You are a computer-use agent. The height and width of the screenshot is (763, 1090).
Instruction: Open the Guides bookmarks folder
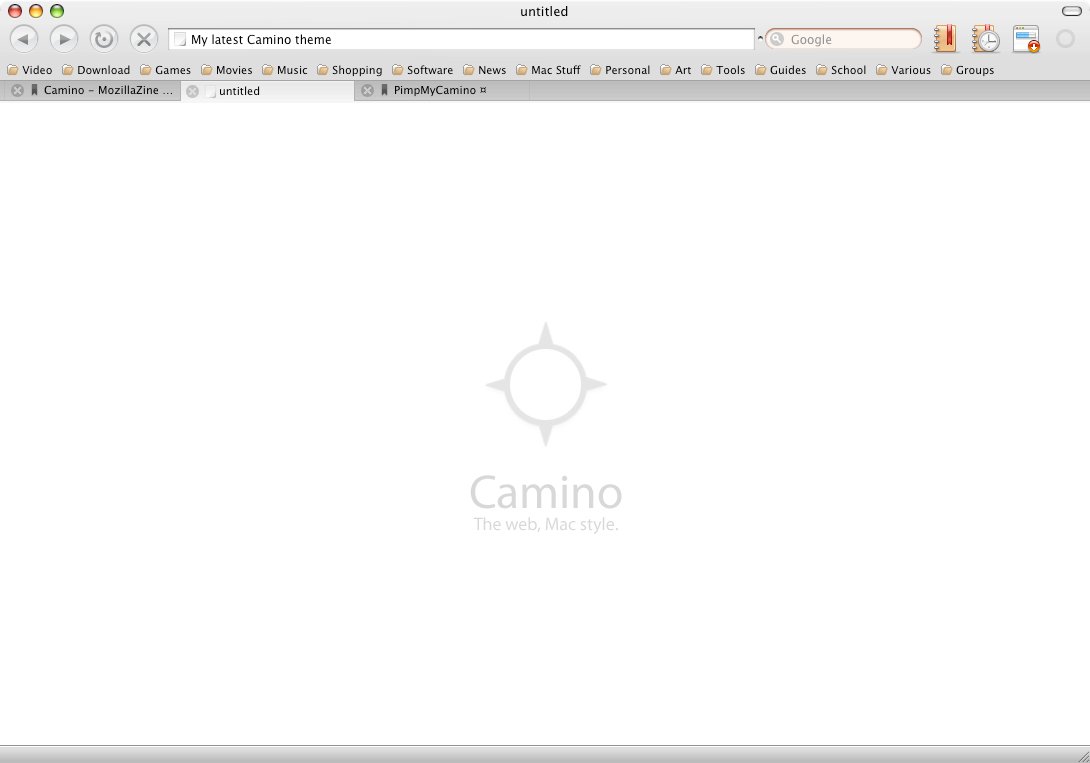point(781,70)
